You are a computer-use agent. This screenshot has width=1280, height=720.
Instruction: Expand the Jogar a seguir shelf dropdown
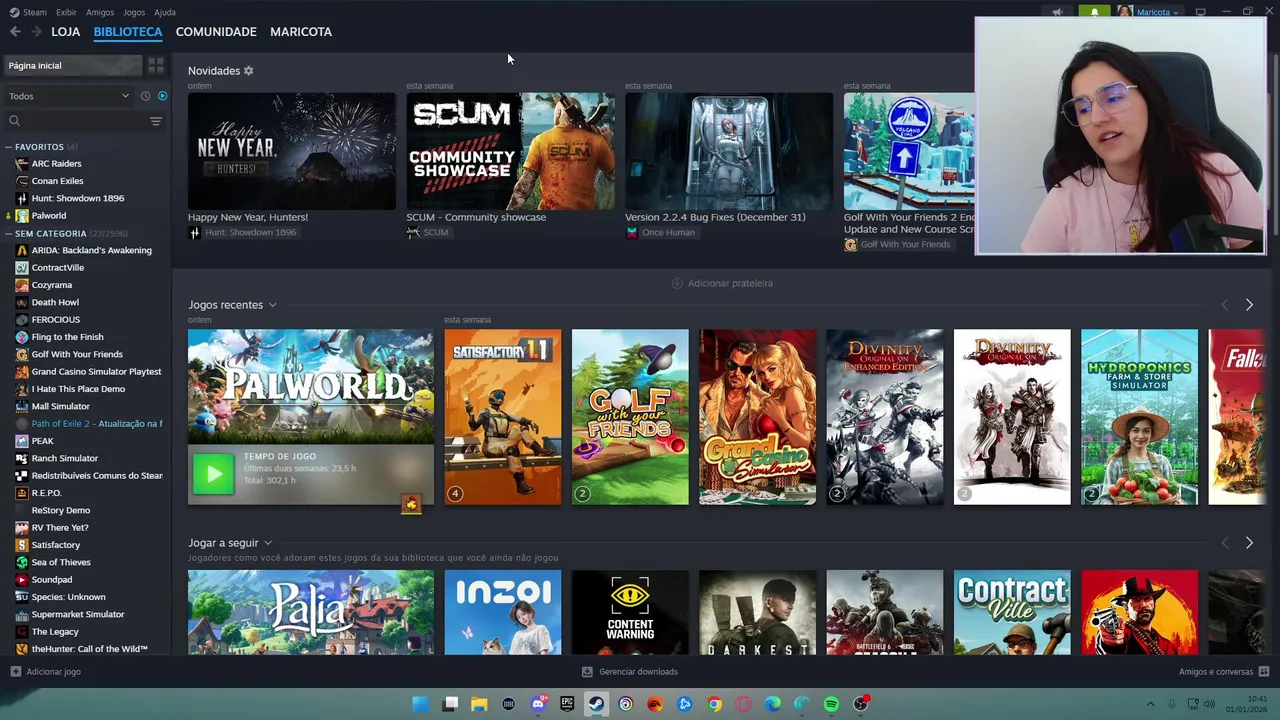pos(268,543)
